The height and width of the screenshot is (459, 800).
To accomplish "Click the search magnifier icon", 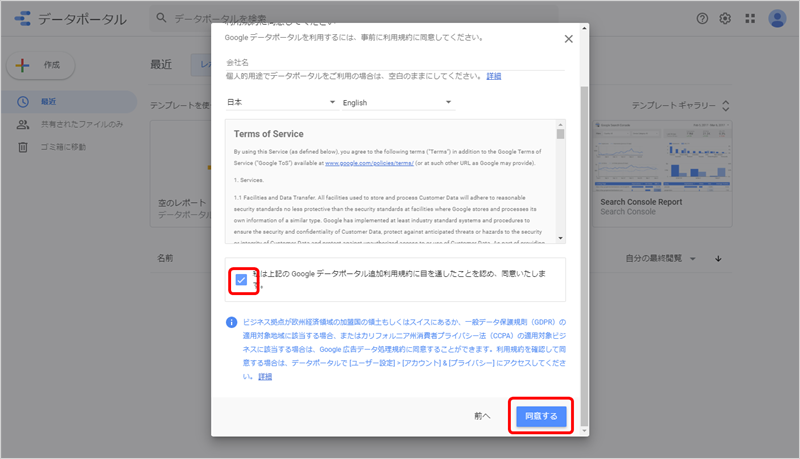I will click(161, 18).
